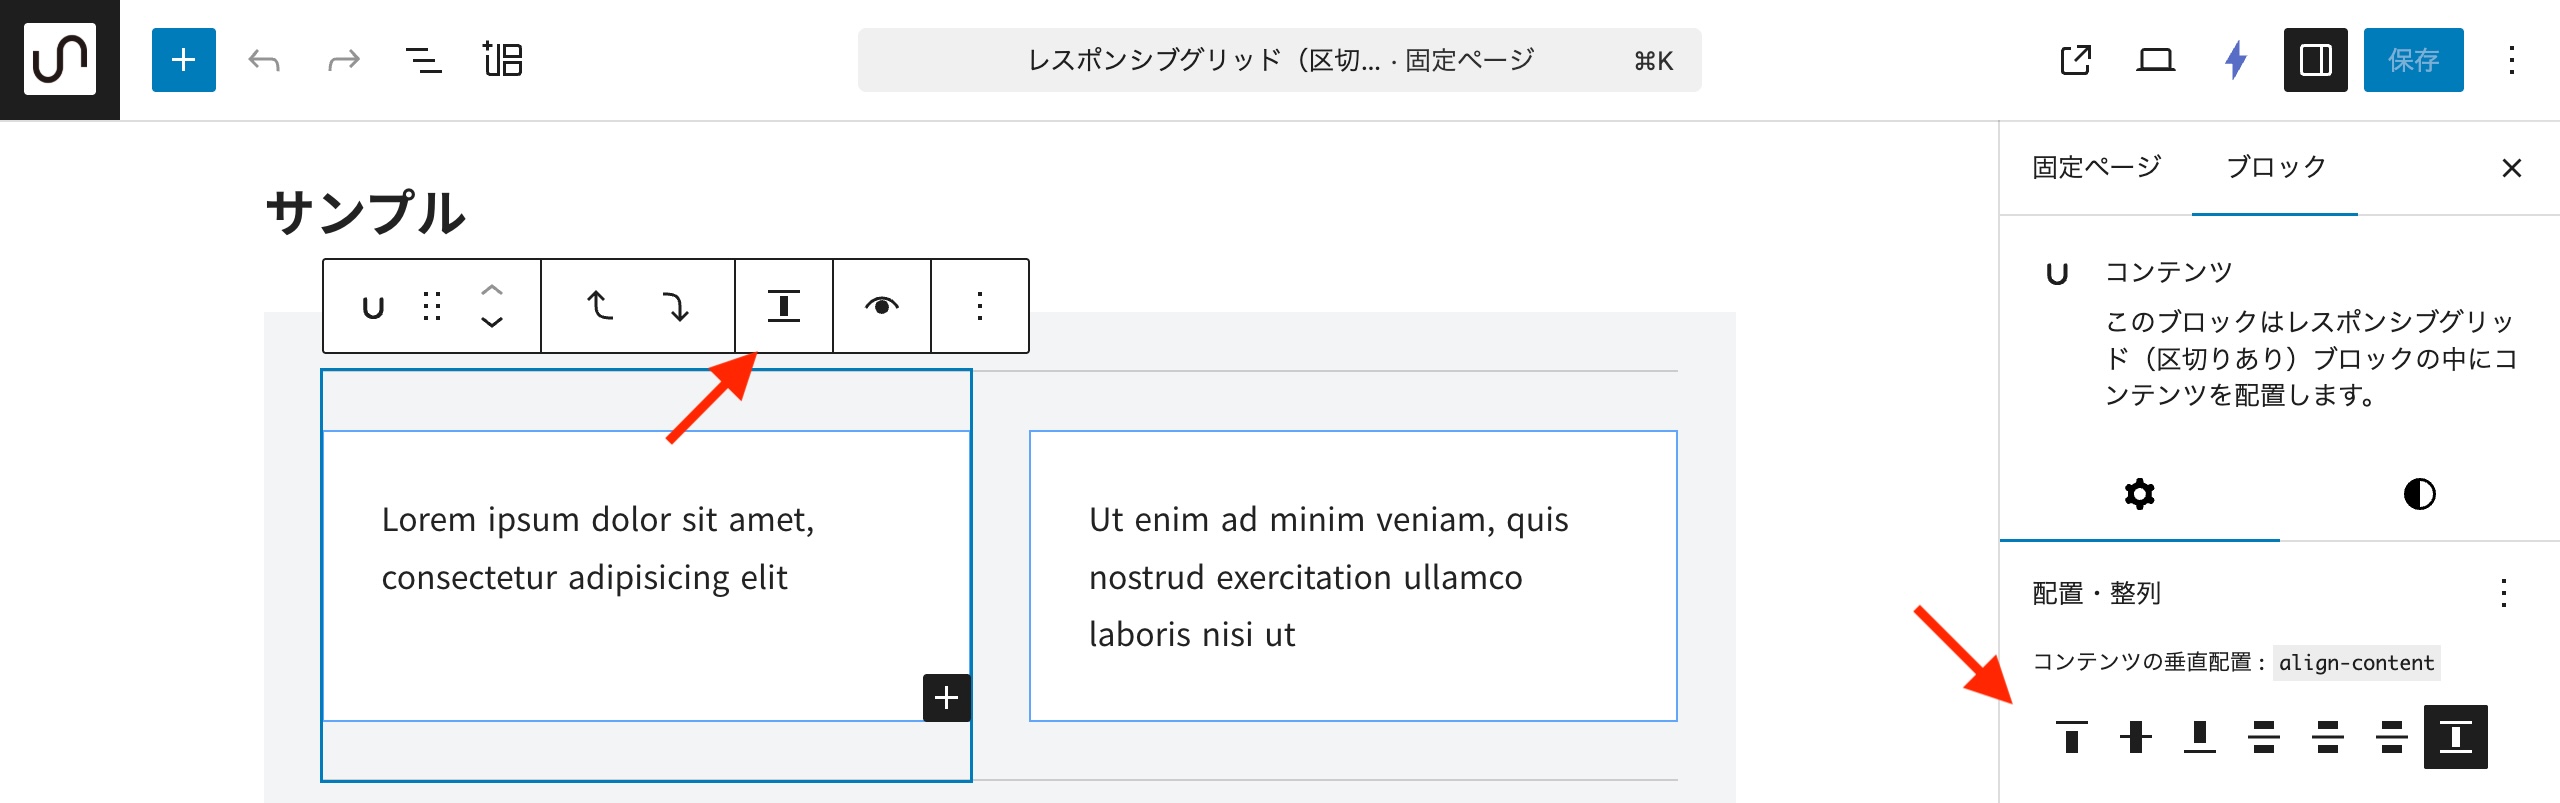Click the block inserter plus button
The height and width of the screenshot is (803, 2560).
click(183, 60)
